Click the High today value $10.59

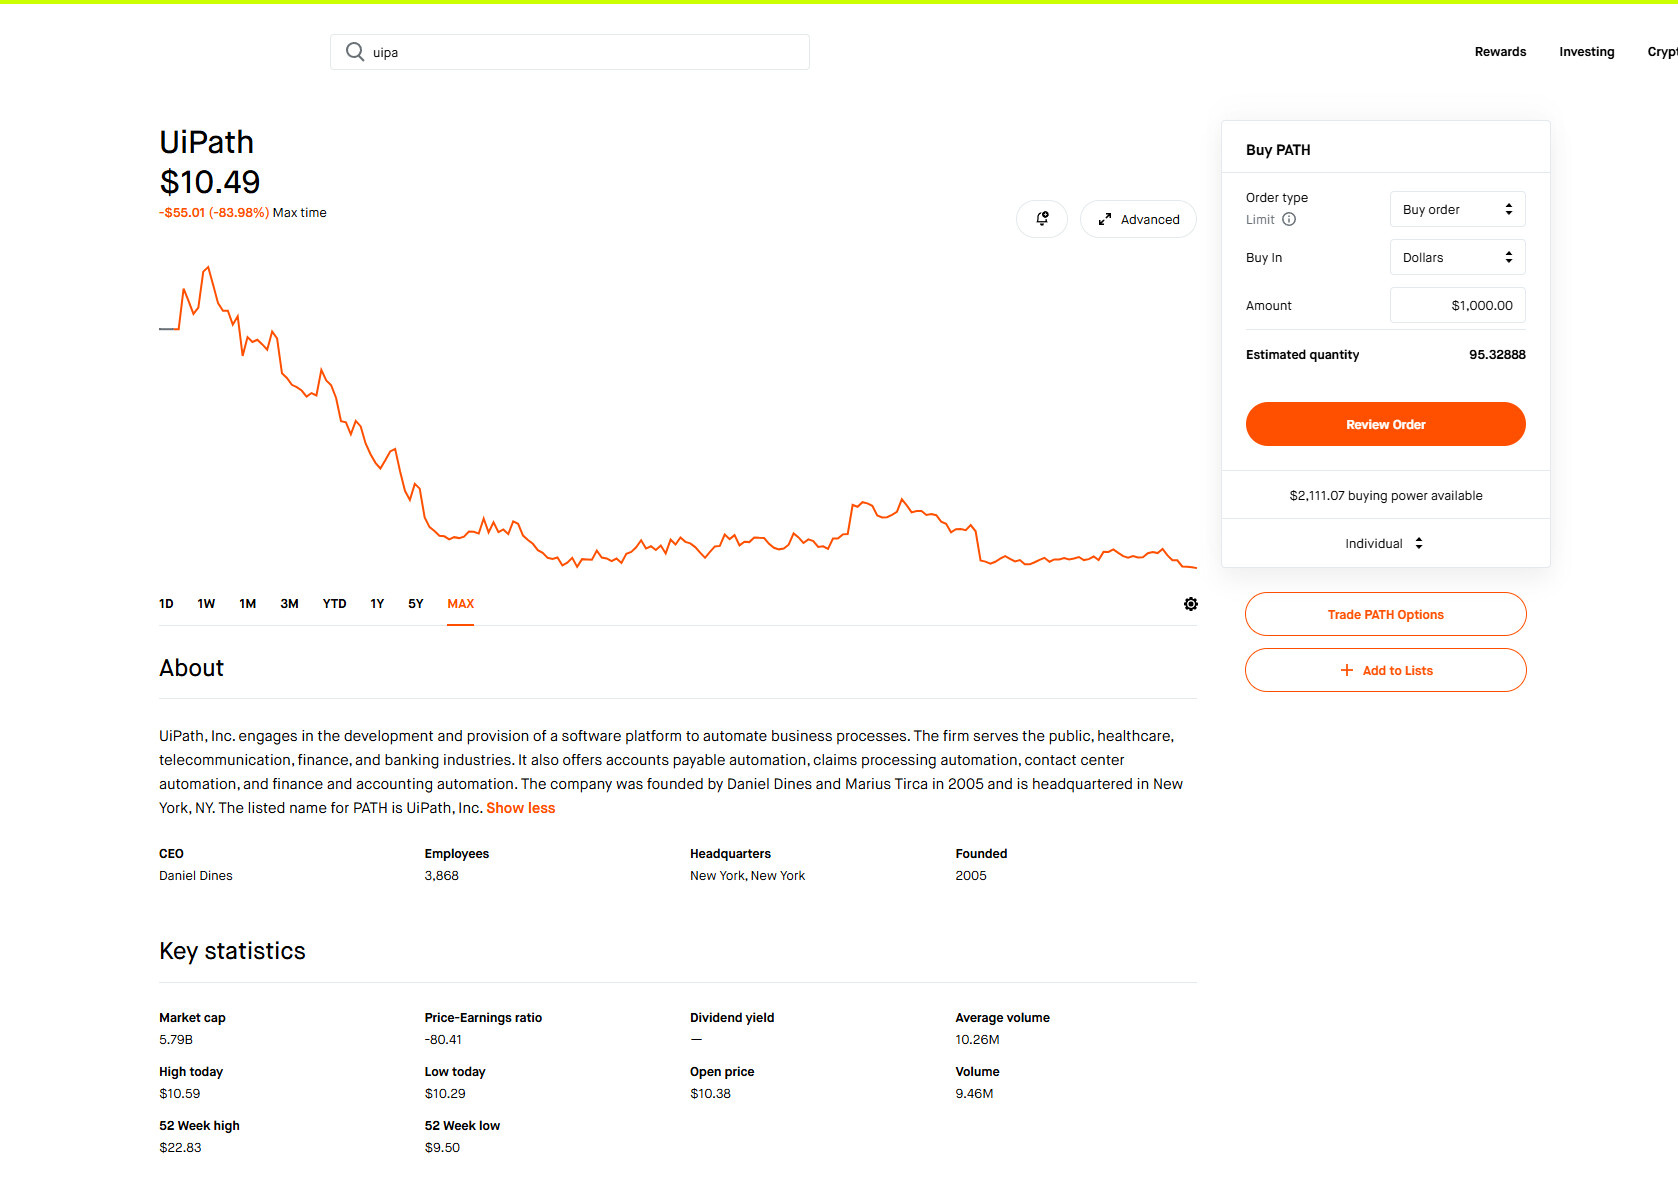(180, 1094)
